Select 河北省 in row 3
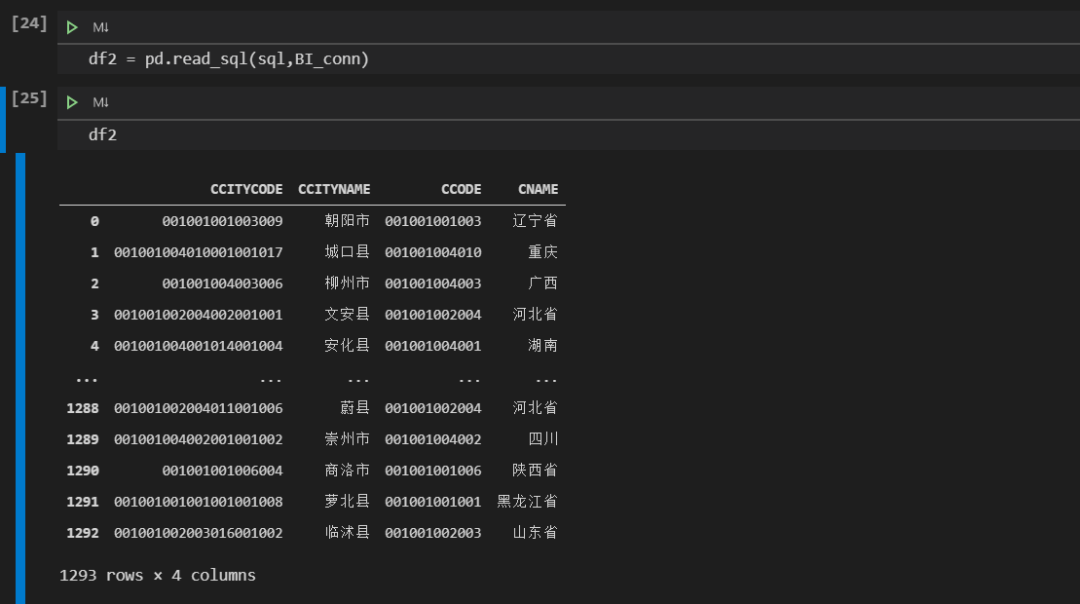Image resolution: width=1080 pixels, height=604 pixels. 535,315
